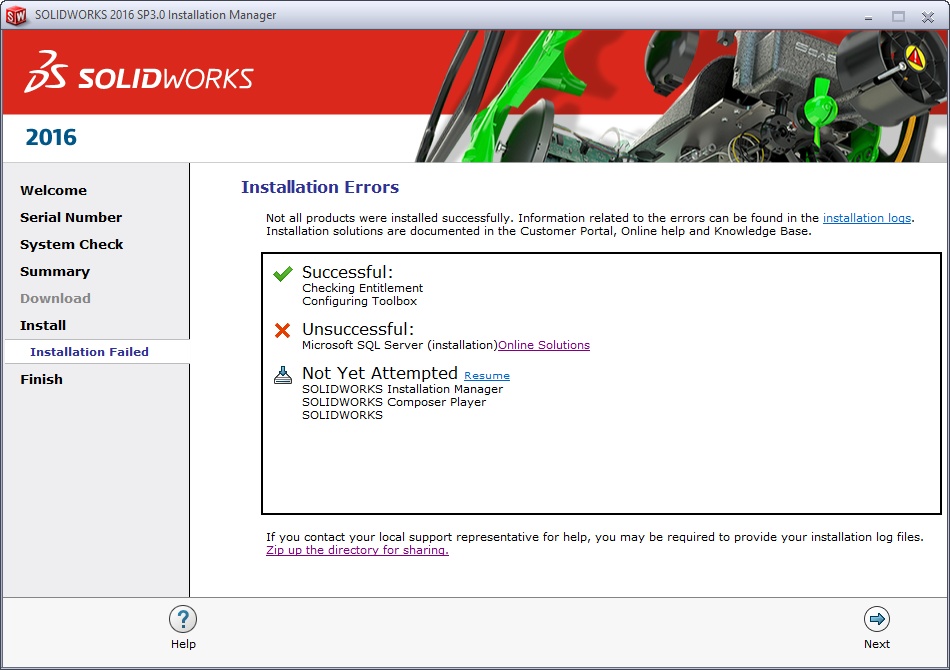Go to the Serial Number step
The image size is (950, 670).
point(71,217)
